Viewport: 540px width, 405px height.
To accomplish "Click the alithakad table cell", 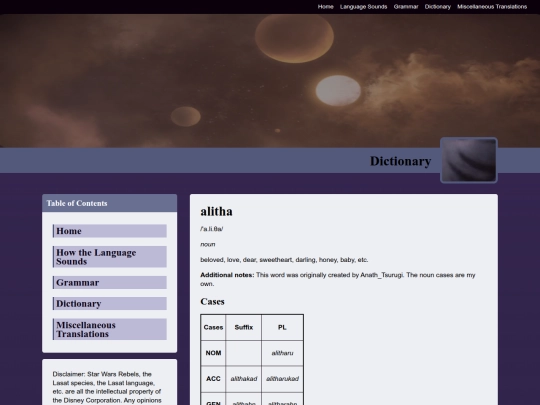I will [244, 379].
